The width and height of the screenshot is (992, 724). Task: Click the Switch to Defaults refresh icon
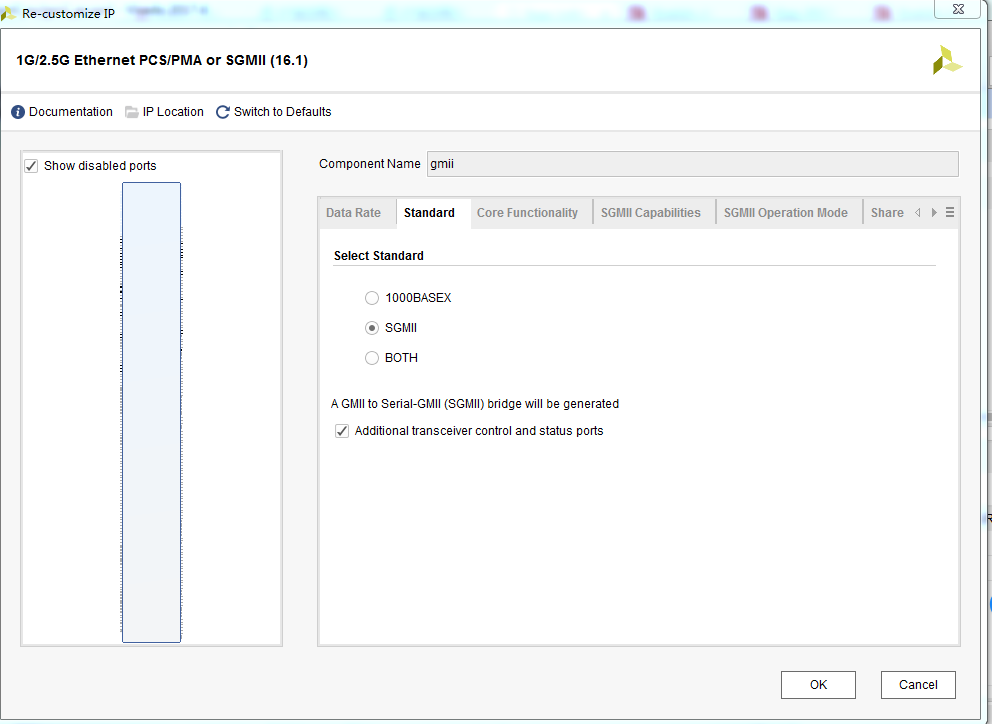pyautogui.click(x=223, y=112)
